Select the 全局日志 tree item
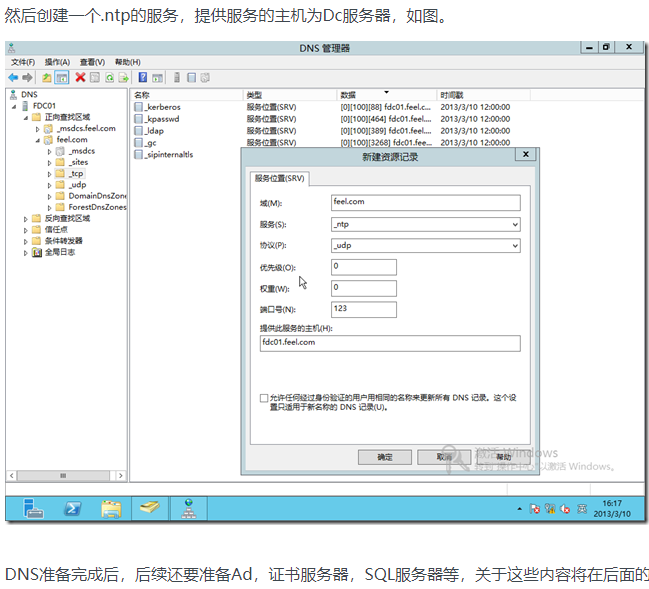649x589 pixels. point(54,252)
